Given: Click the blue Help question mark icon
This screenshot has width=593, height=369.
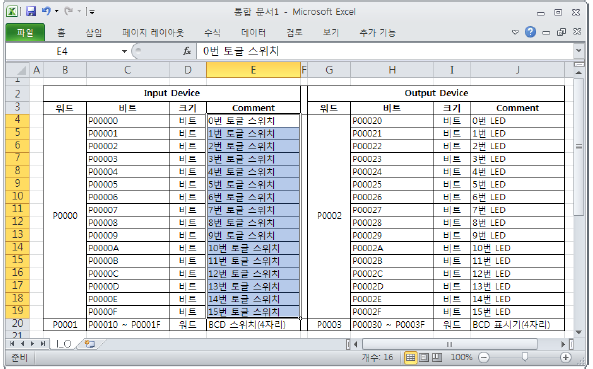Looking at the screenshot, I should point(530,32).
